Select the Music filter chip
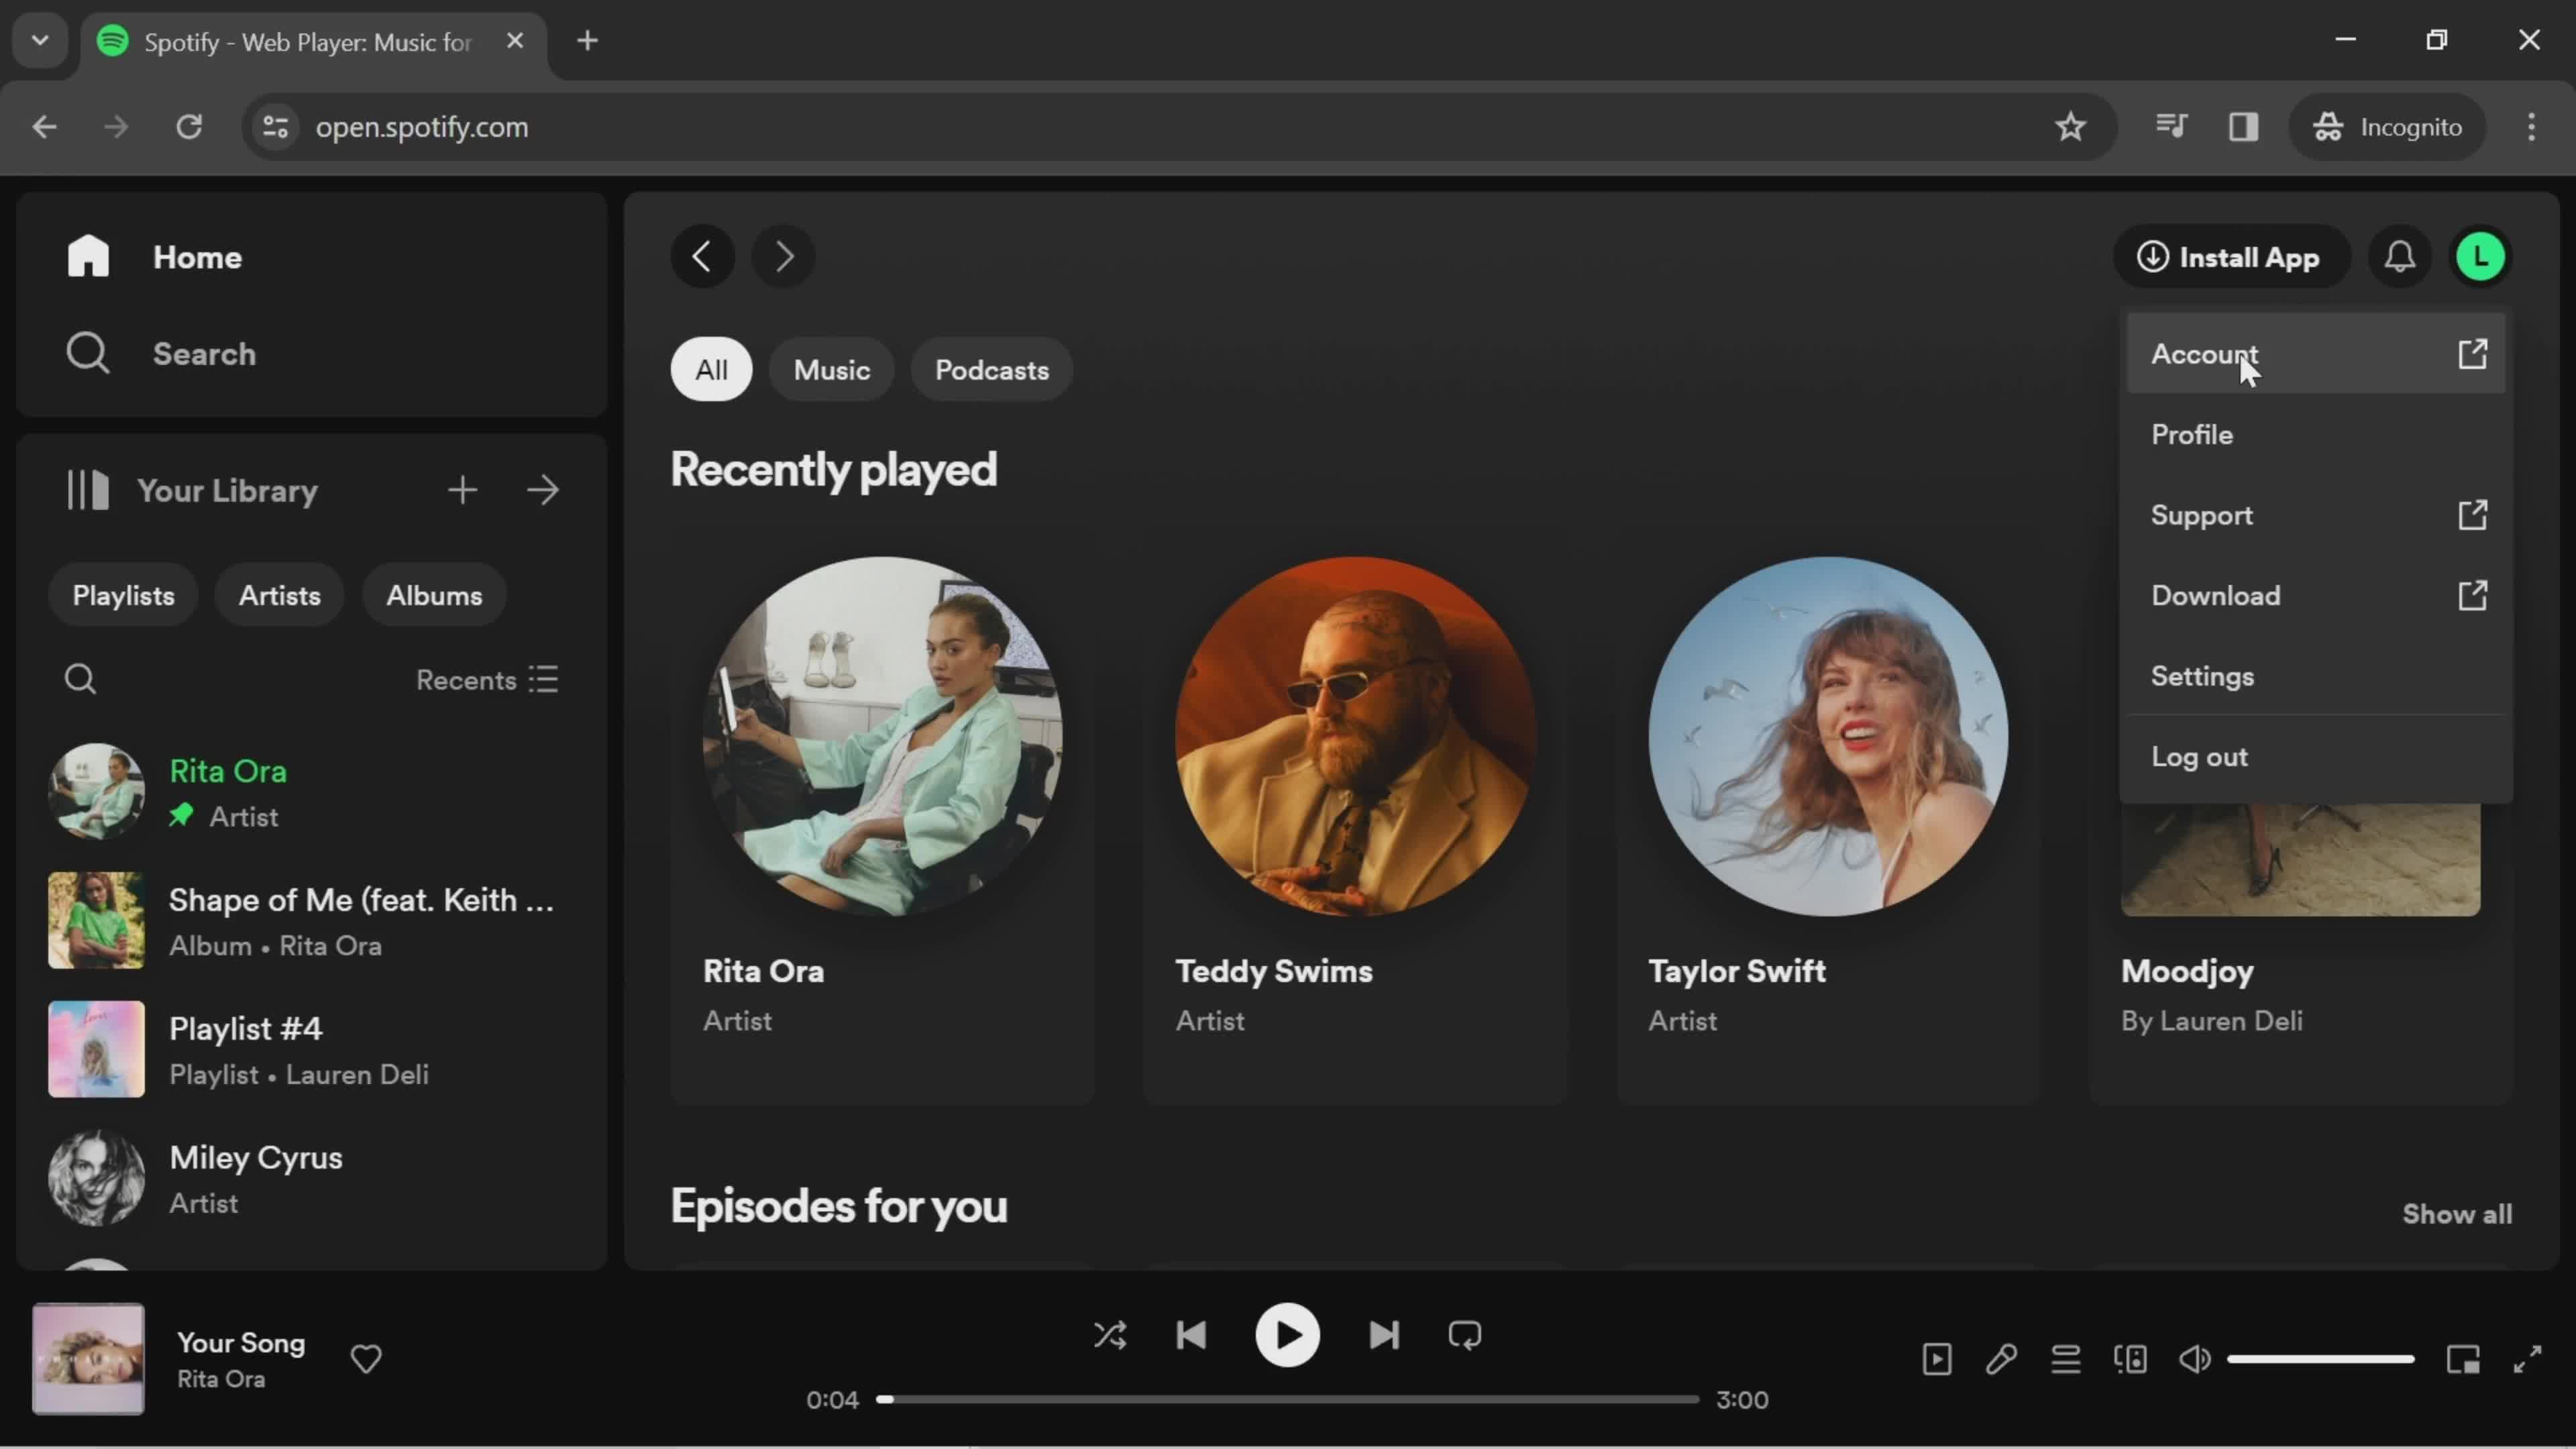Viewport: 2576px width, 1449px height. tap(831, 370)
